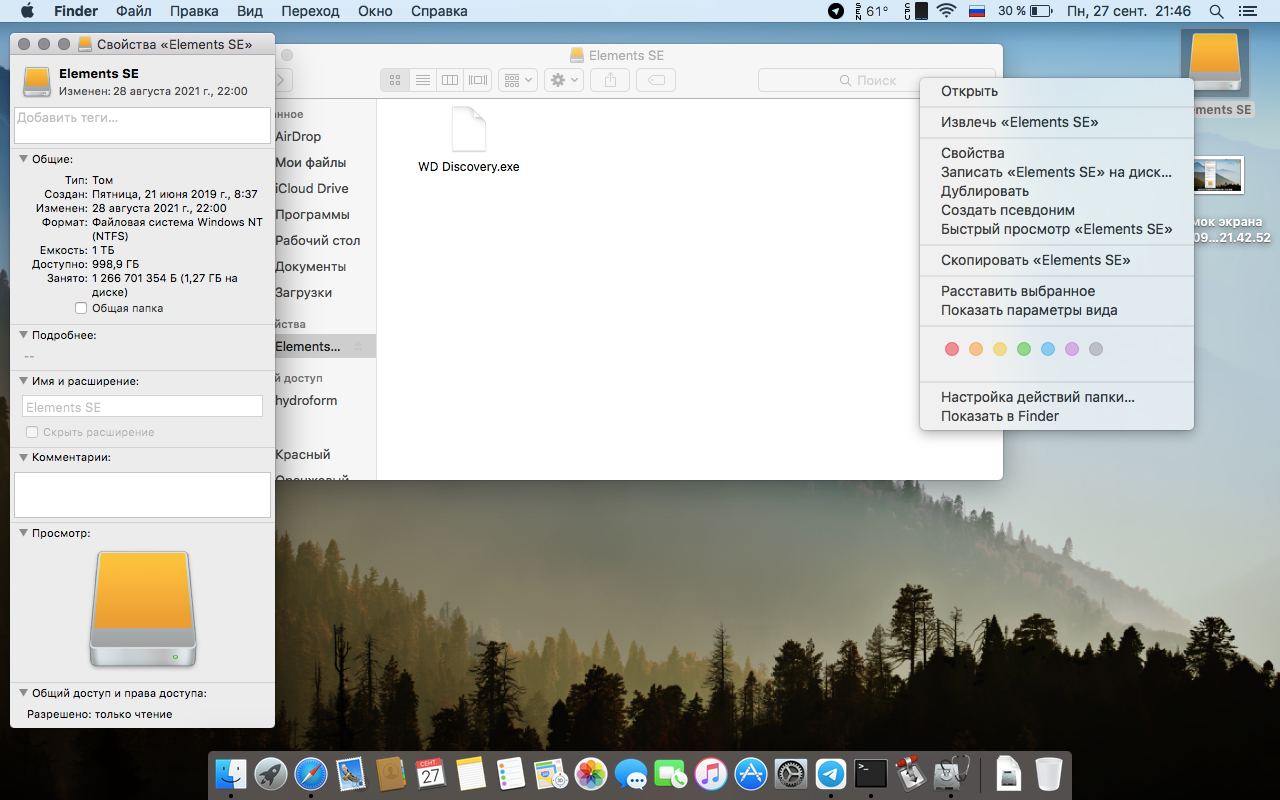Viewport: 1280px width, 800px height.
Task: Click AirDrop in the Finder sidebar
Action: pyautogui.click(x=298, y=136)
